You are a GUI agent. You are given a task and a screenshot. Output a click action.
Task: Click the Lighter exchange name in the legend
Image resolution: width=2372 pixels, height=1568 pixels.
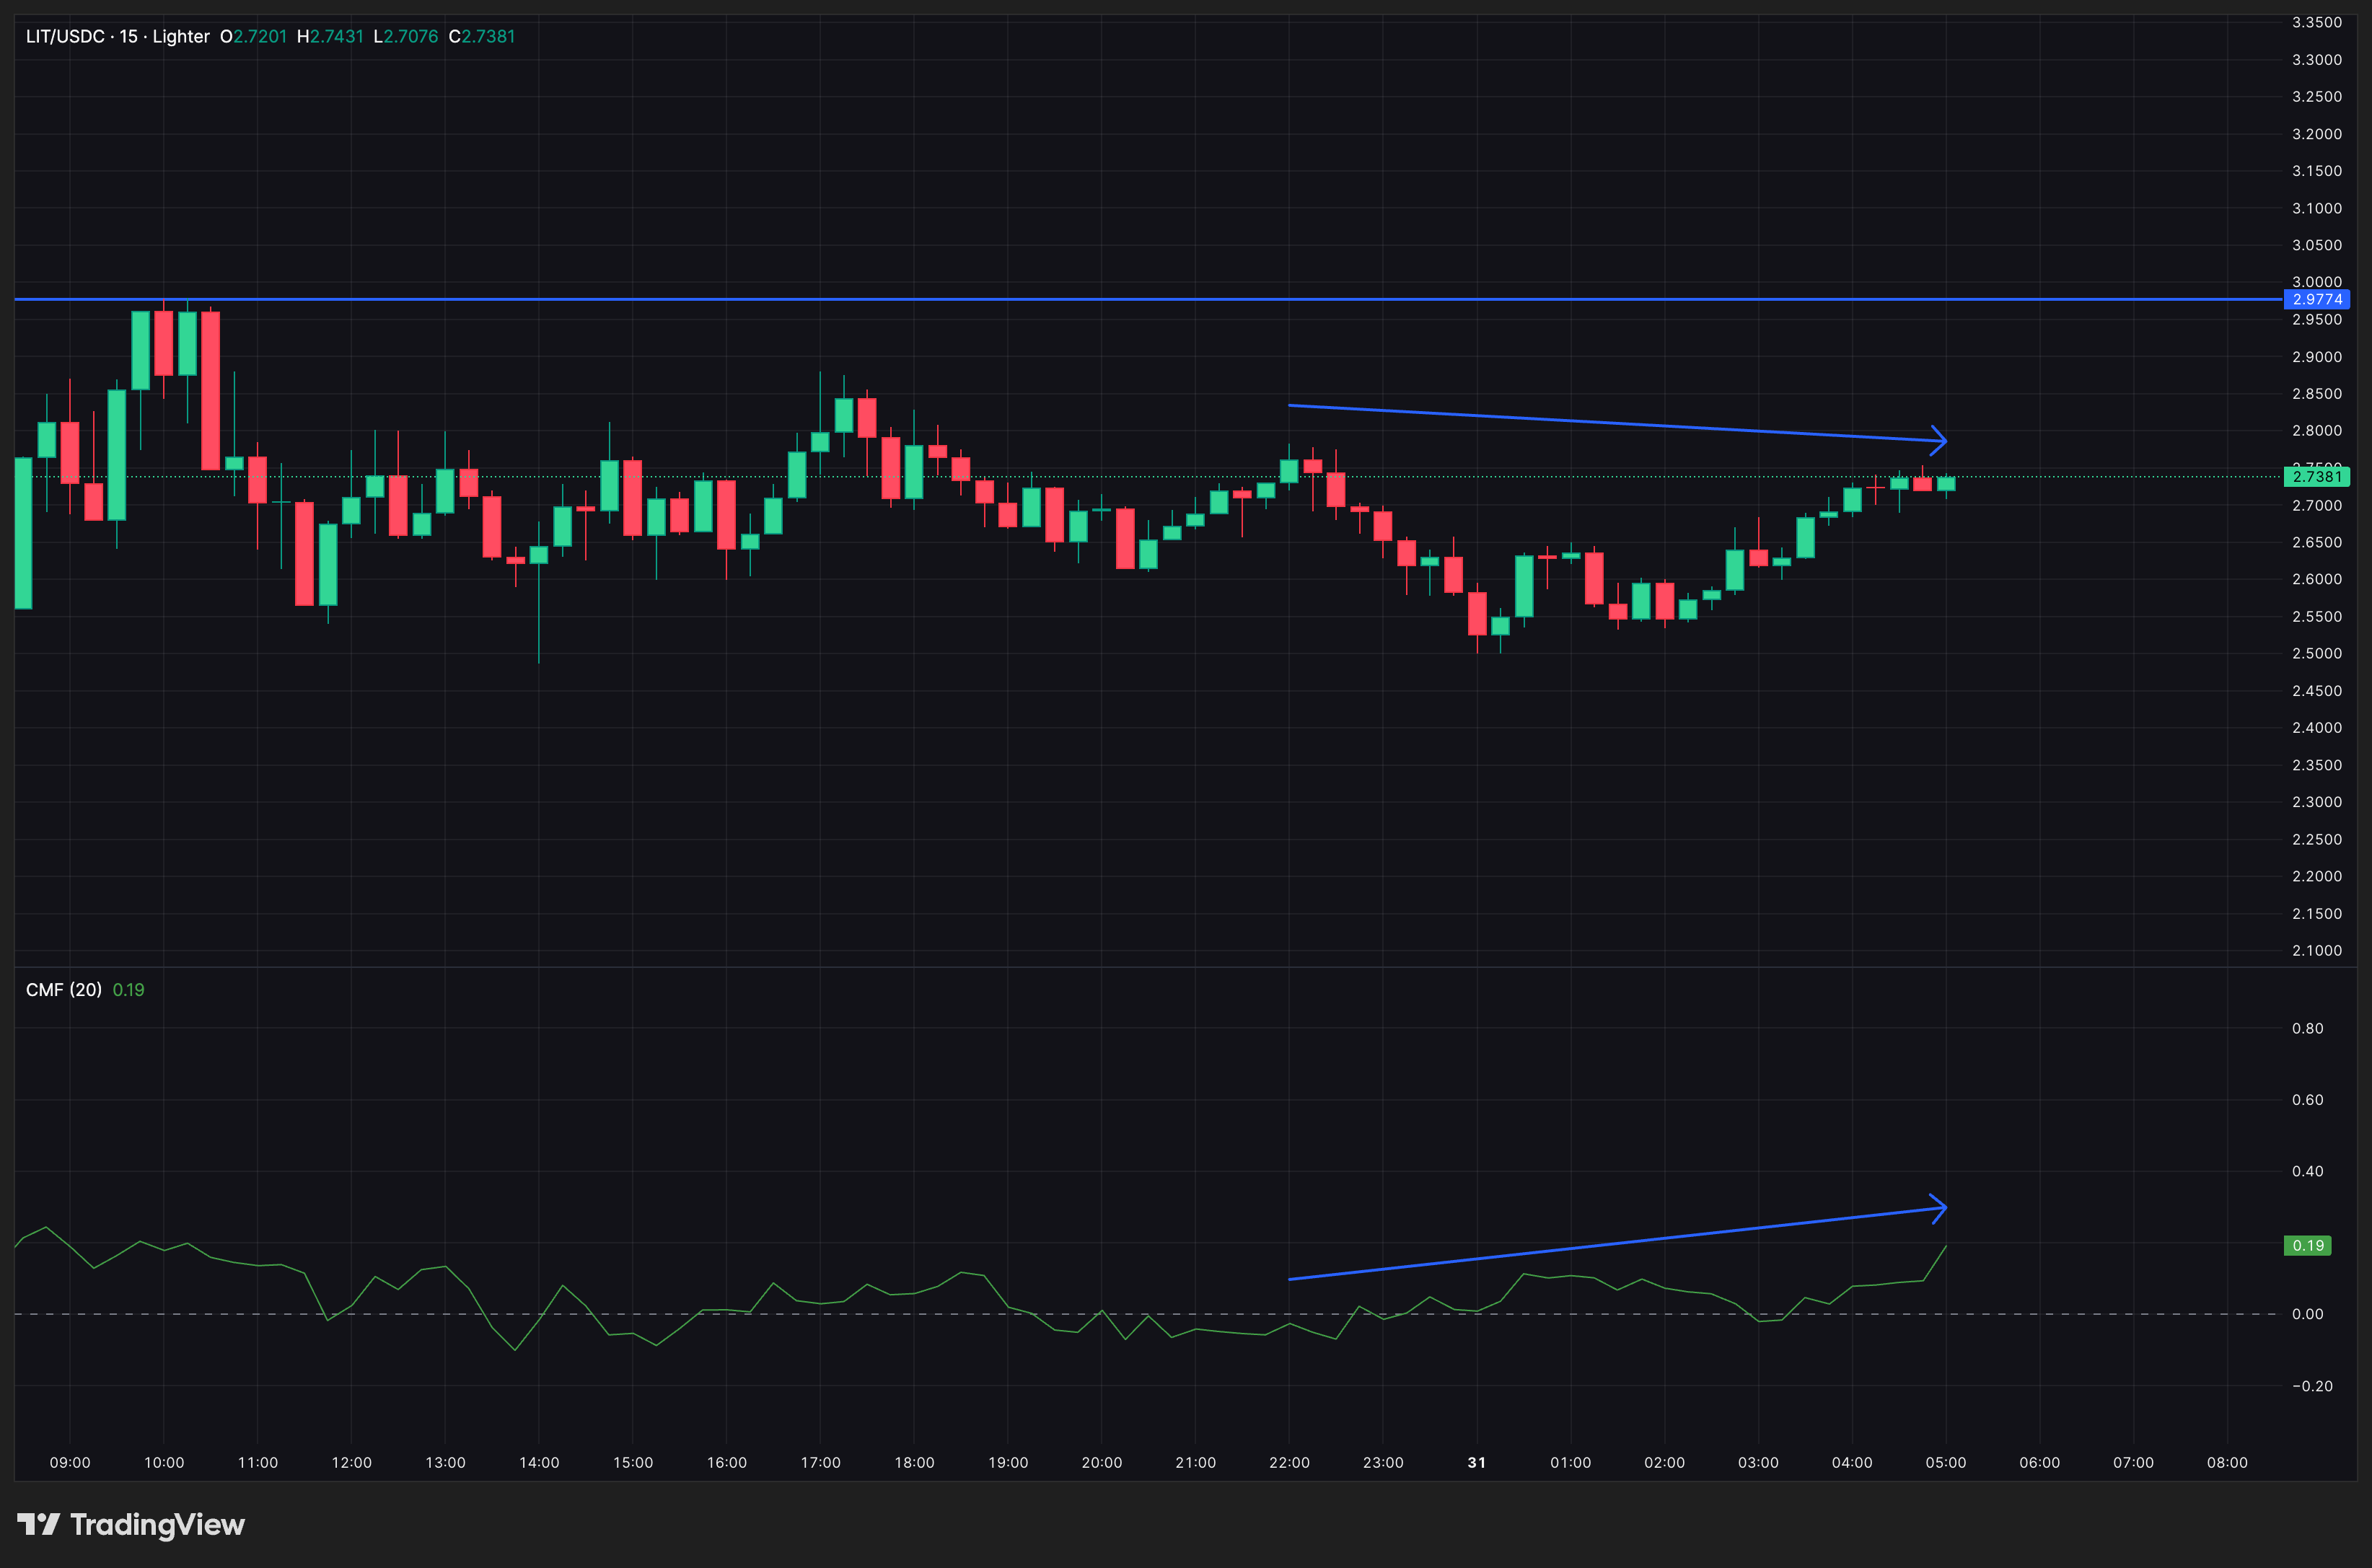pos(180,36)
